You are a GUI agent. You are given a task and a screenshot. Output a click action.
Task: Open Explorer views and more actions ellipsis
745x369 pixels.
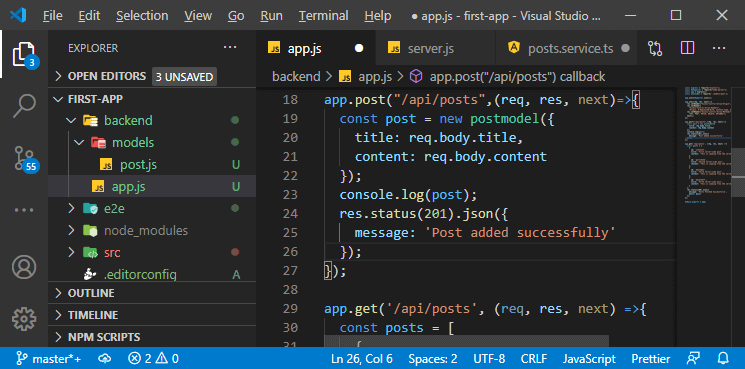(230, 47)
